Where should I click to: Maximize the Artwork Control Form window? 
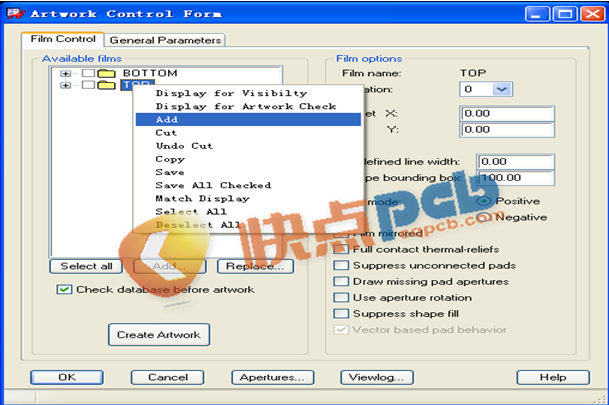tap(565, 14)
